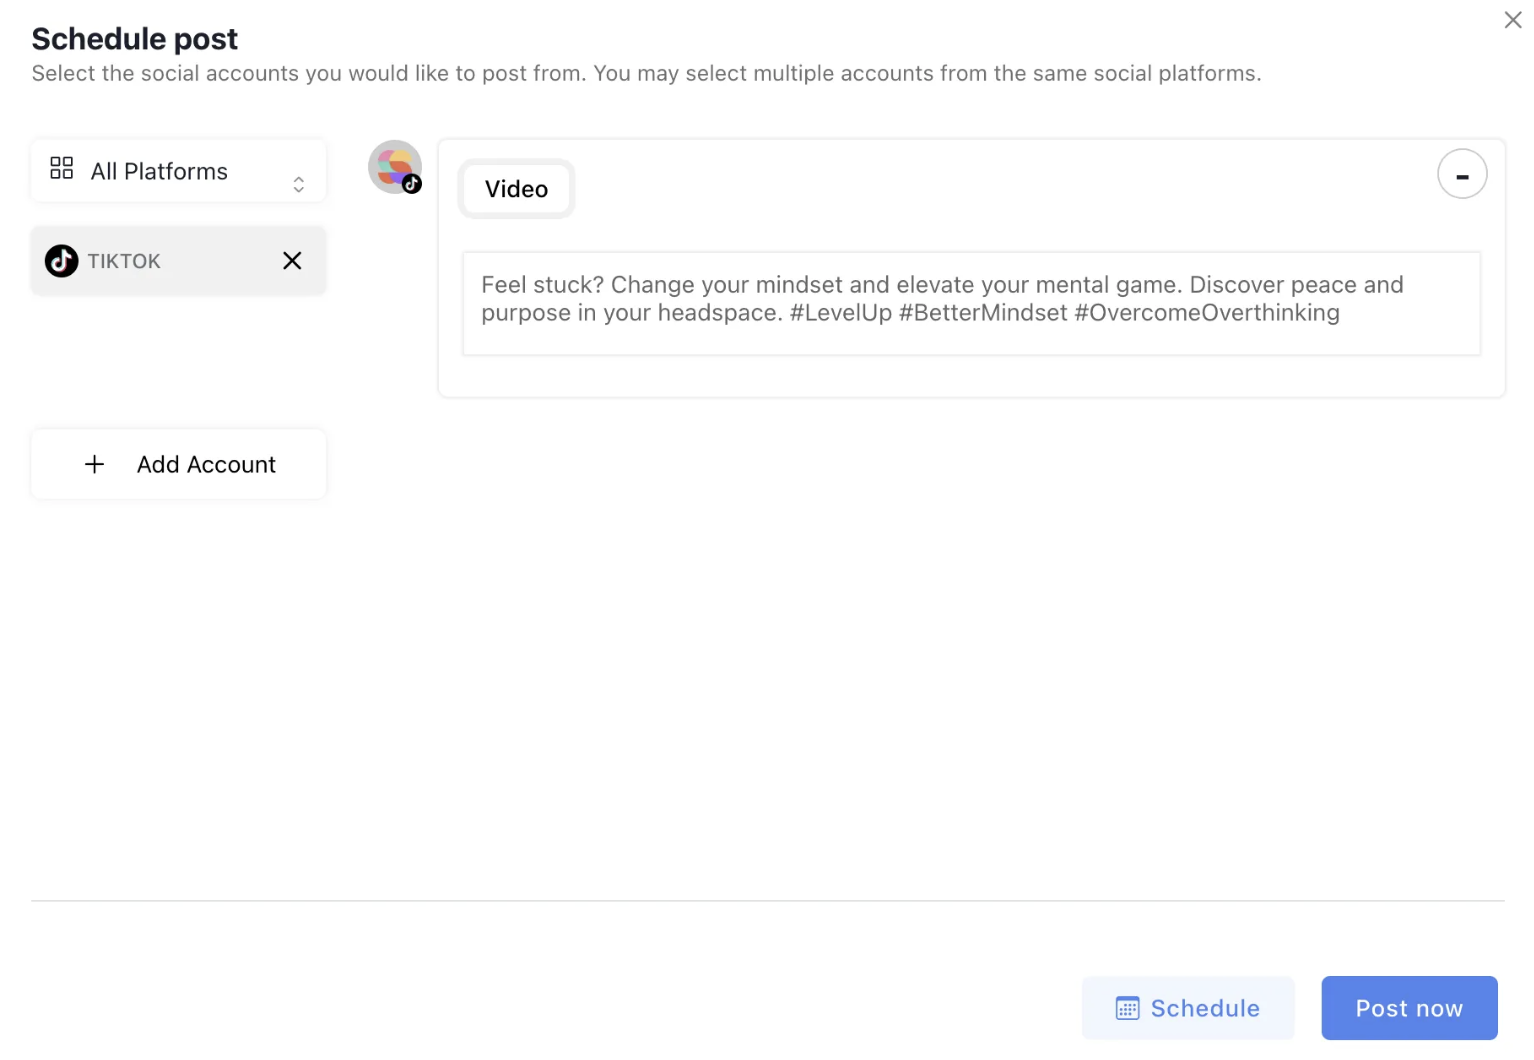Image resolution: width=1534 pixels, height=1060 pixels.
Task: Click the up-down chevron of All Platforms
Action: pos(298,184)
